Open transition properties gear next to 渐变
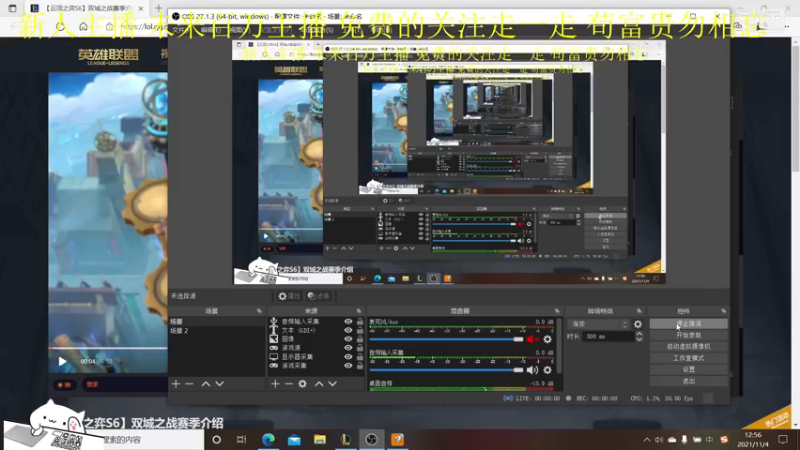 click(x=638, y=324)
